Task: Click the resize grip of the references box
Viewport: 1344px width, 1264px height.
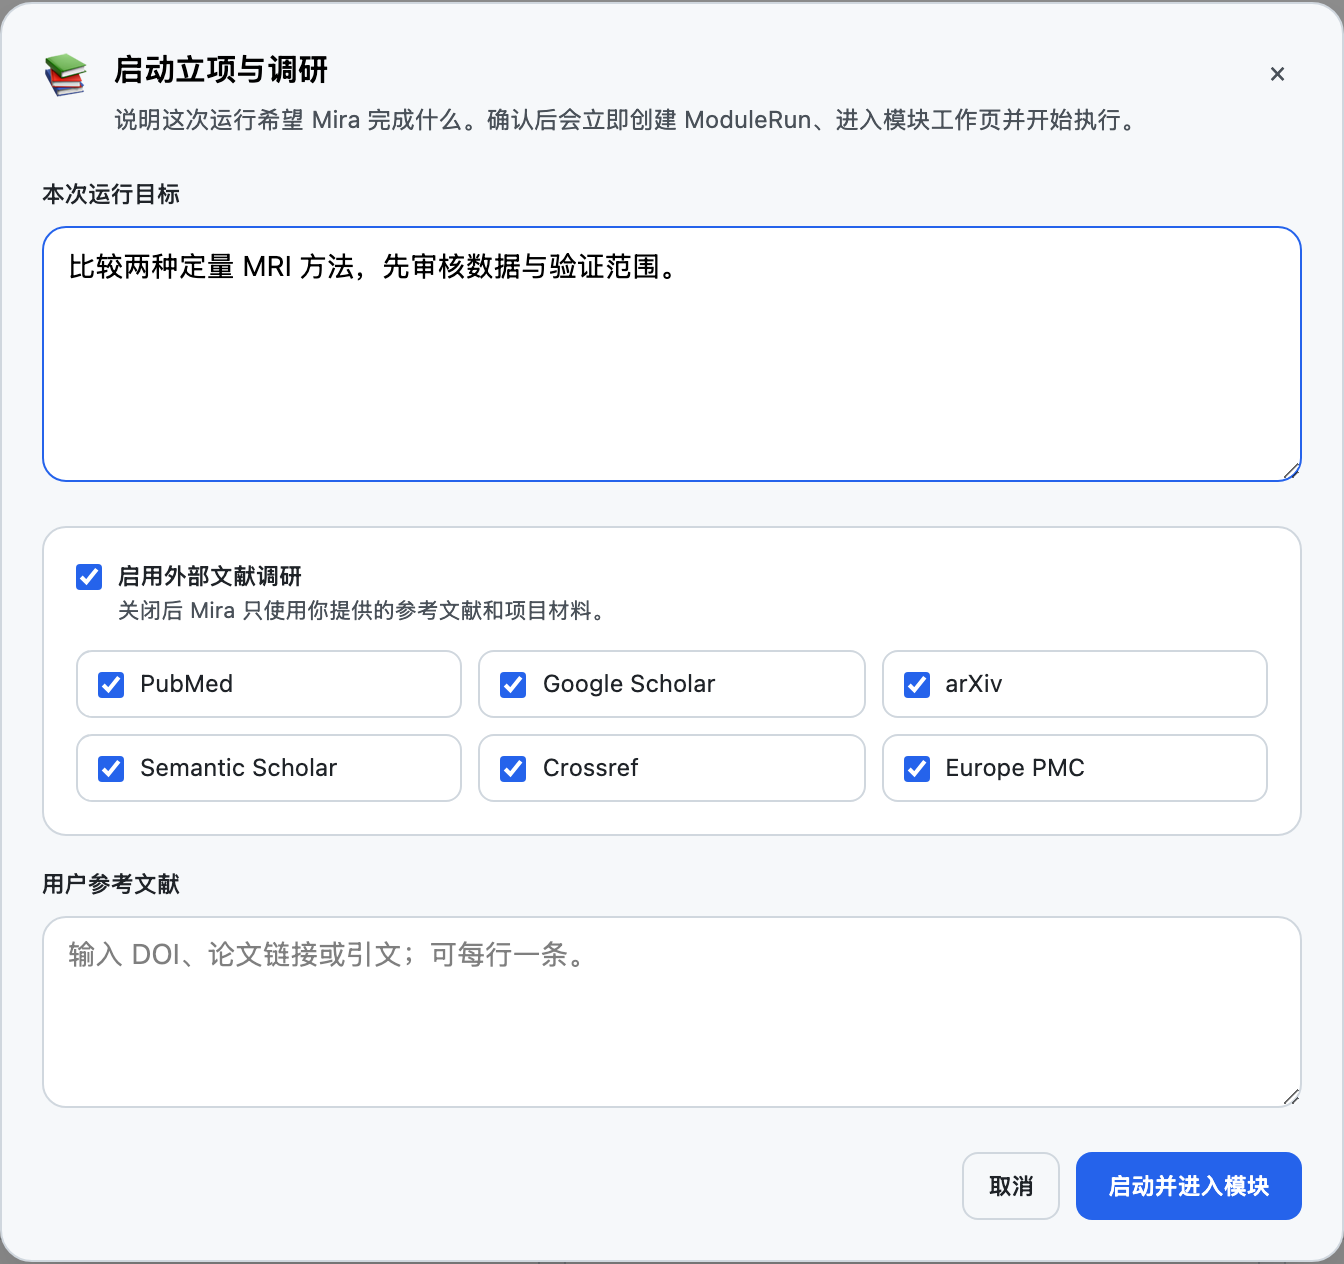Action: (1291, 1097)
